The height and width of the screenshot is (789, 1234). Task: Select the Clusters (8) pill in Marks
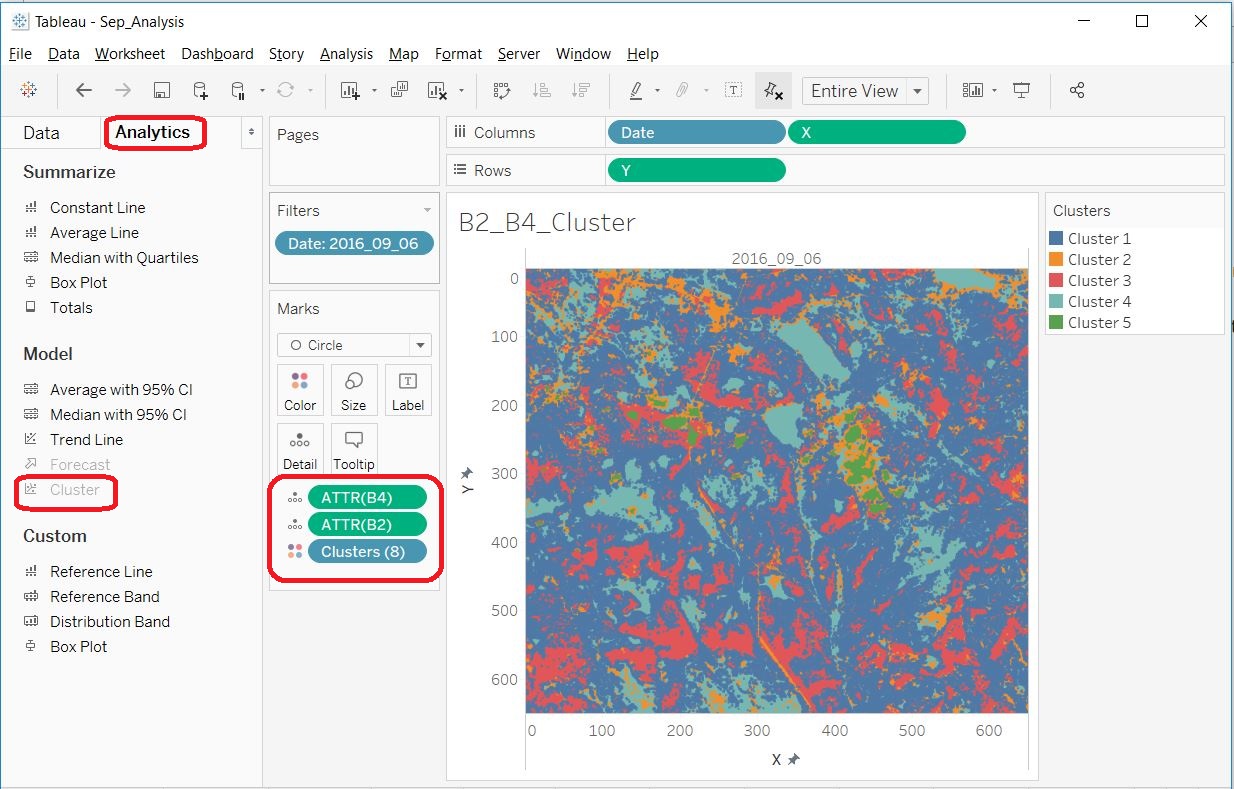[367, 551]
